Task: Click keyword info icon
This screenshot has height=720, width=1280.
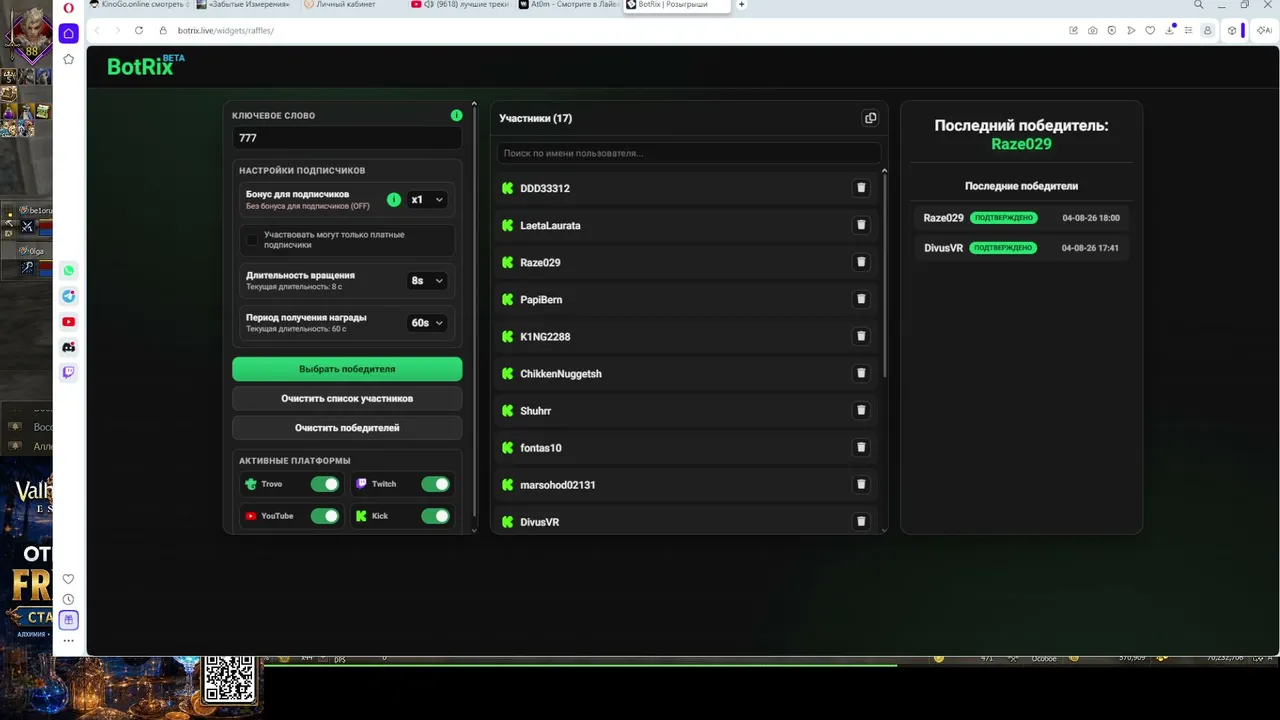Action: click(456, 115)
